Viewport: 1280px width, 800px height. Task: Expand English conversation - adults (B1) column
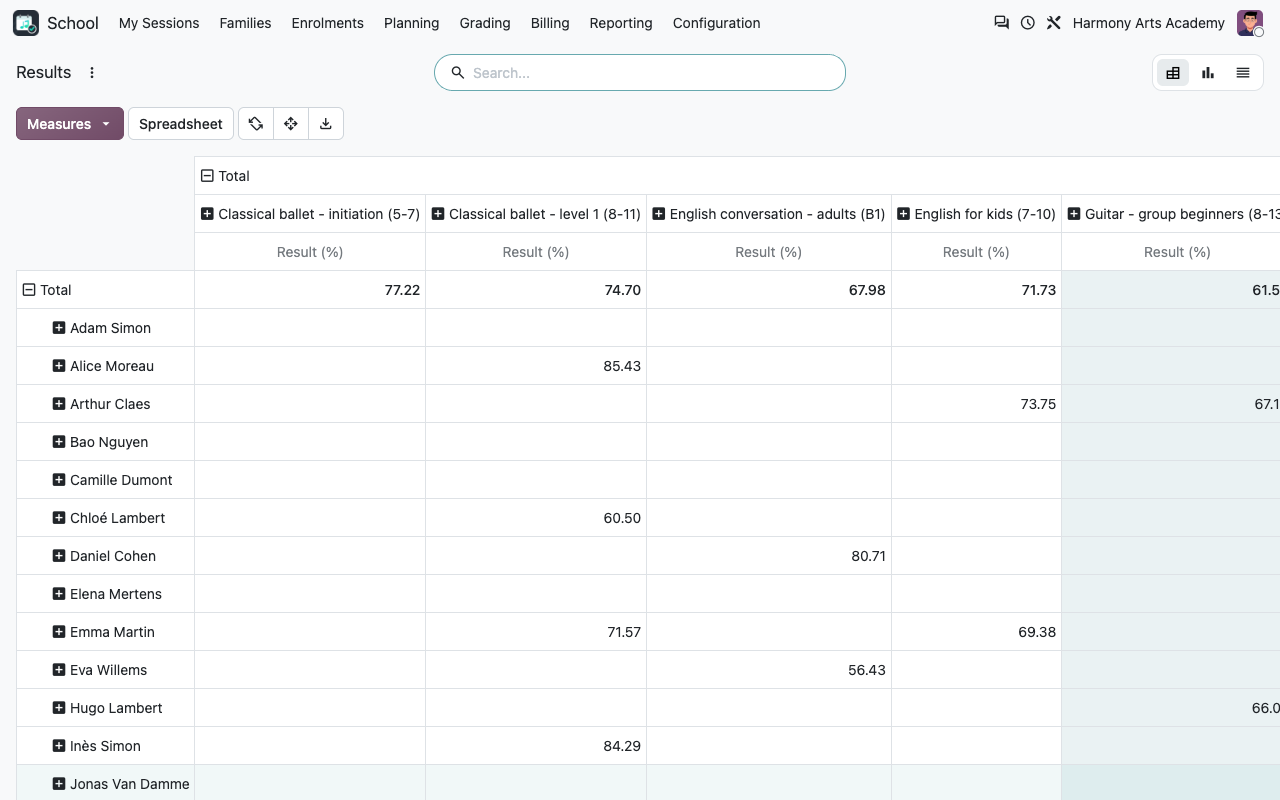tap(658, 214)
